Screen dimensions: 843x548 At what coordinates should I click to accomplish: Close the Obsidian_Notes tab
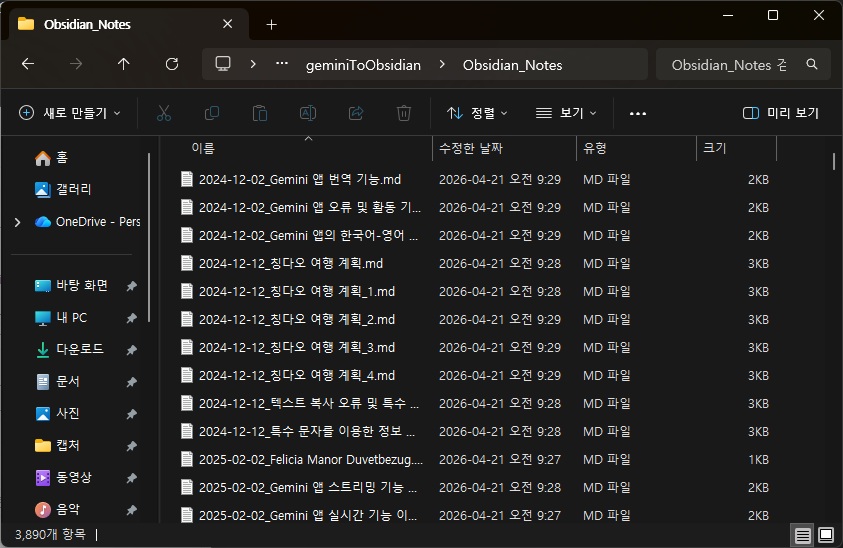pyautogui.click(x=227, y=24)
